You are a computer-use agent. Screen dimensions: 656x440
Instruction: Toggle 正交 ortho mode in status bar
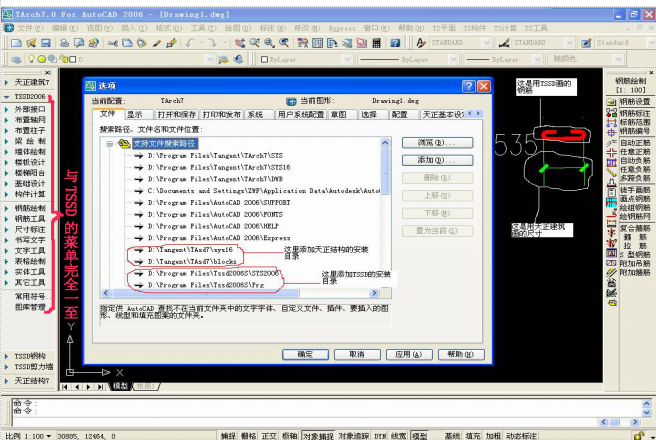coord(269,436)
